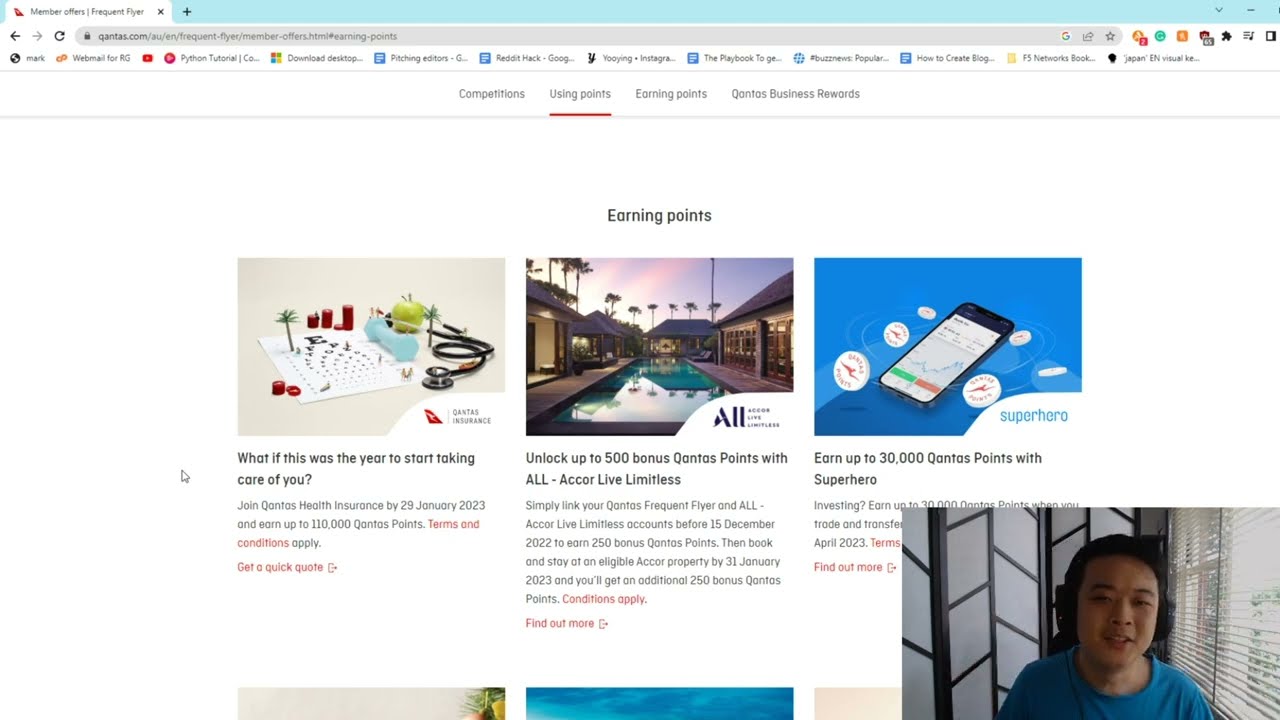Toggle the browser side panel
Viewport: 1280px width, 720px height.
pyautogui.click(x=1271, y=36)
